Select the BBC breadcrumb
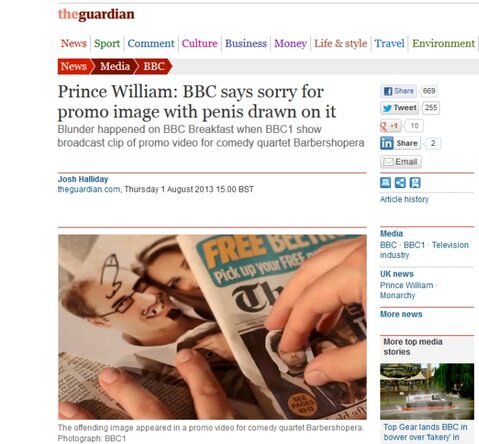This screenshot has height=444, width=479. pyautogui.click(x=154, y=66)
